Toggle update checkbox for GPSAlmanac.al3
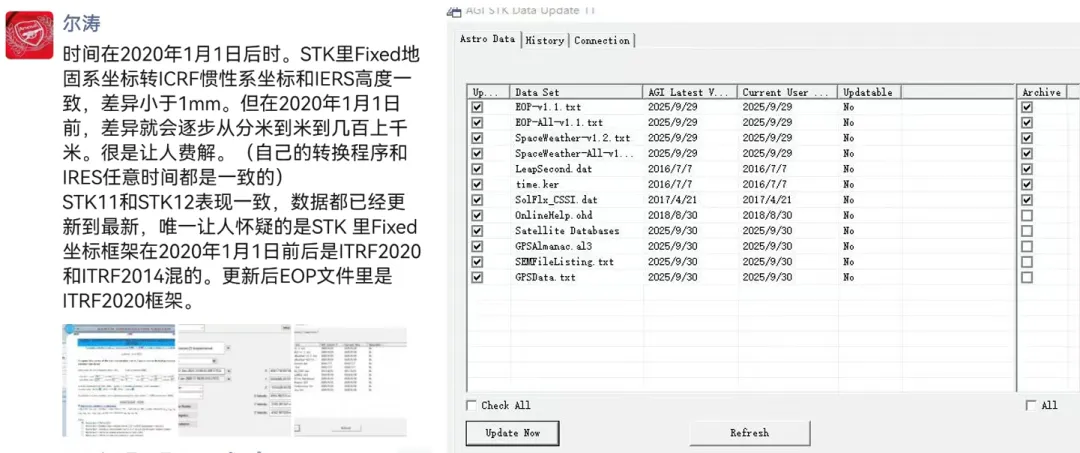The image size is (1080, 453). coord(477,246)
